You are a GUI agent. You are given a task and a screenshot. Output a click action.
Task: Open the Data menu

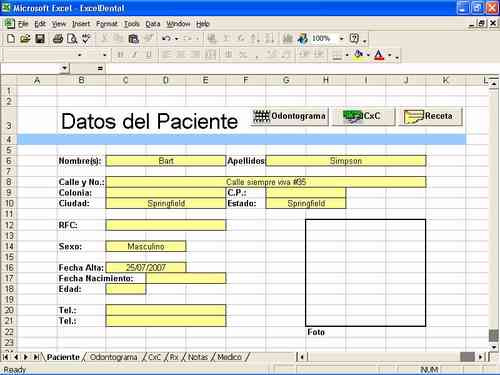[153, 24]
